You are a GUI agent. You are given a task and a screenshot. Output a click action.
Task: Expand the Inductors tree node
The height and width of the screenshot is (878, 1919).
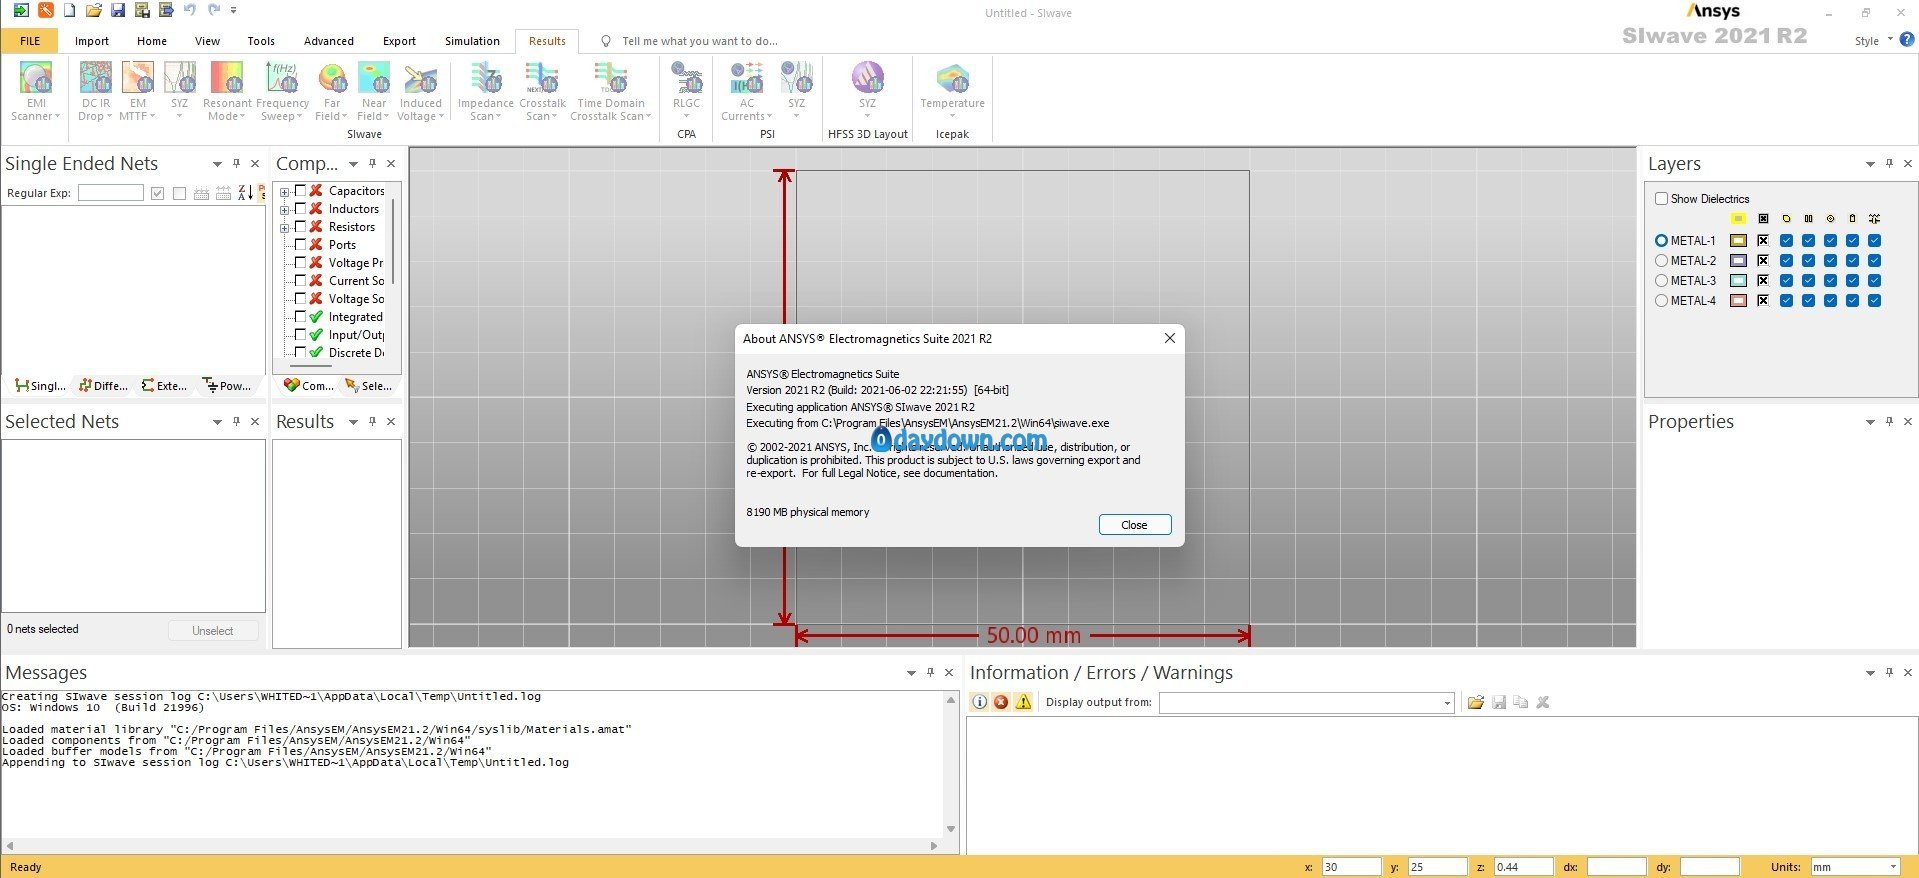pyautogui.click(x=285, y=210)
